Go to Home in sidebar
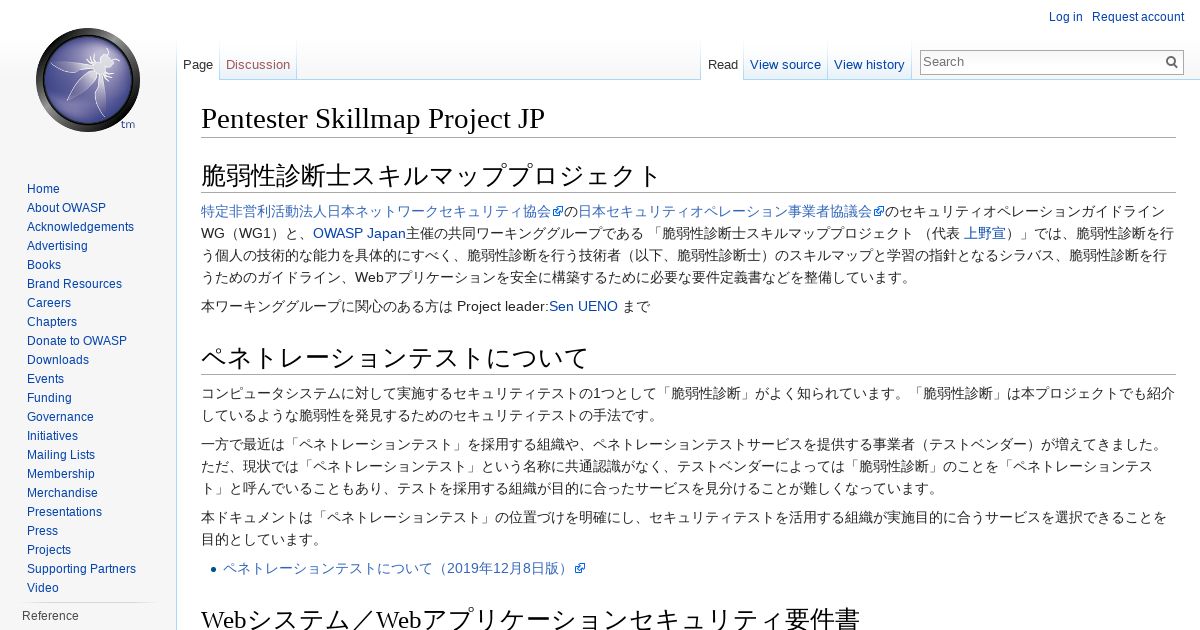 (x=43, y=189)
